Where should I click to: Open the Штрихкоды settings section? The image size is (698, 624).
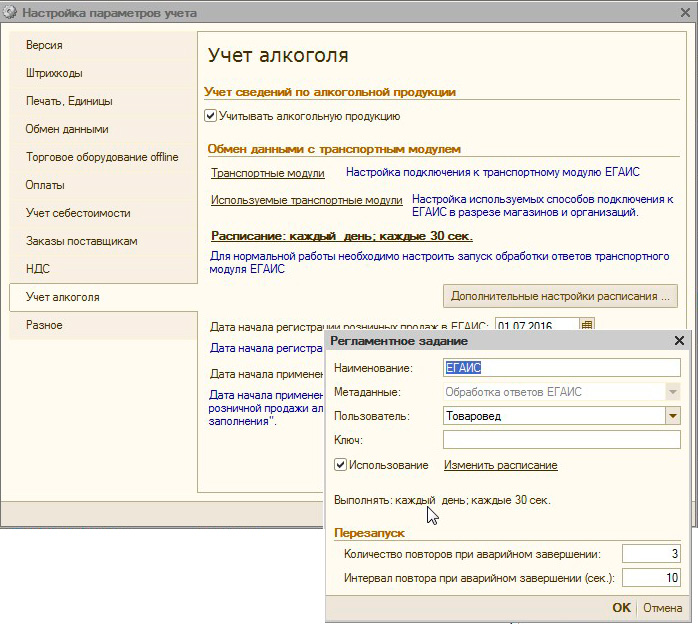click(x=54, y=73)
